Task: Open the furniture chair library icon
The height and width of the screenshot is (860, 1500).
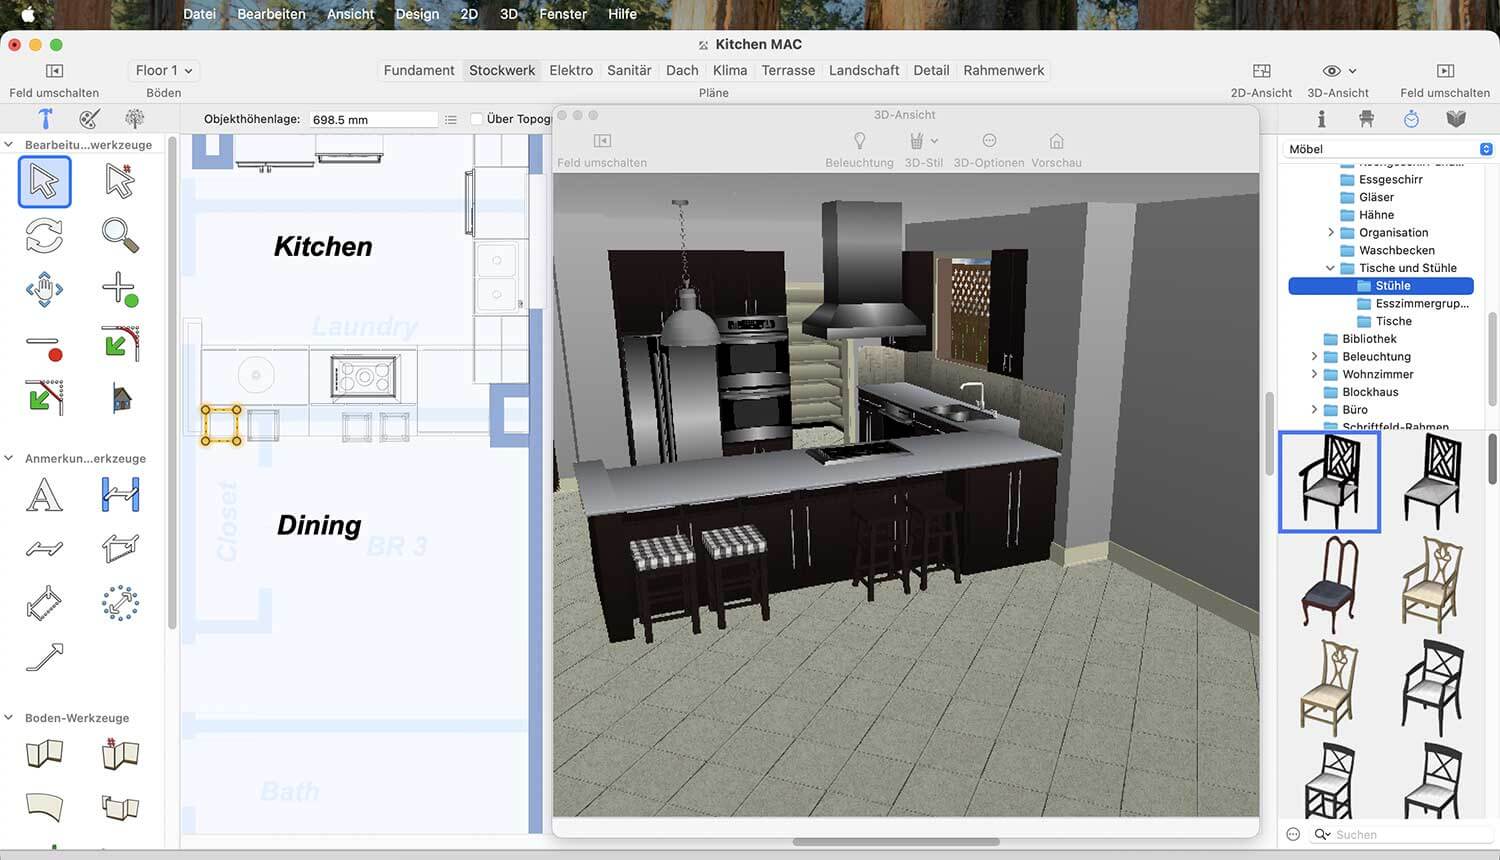Action: pyautogui.click(x=1366, y=119)
